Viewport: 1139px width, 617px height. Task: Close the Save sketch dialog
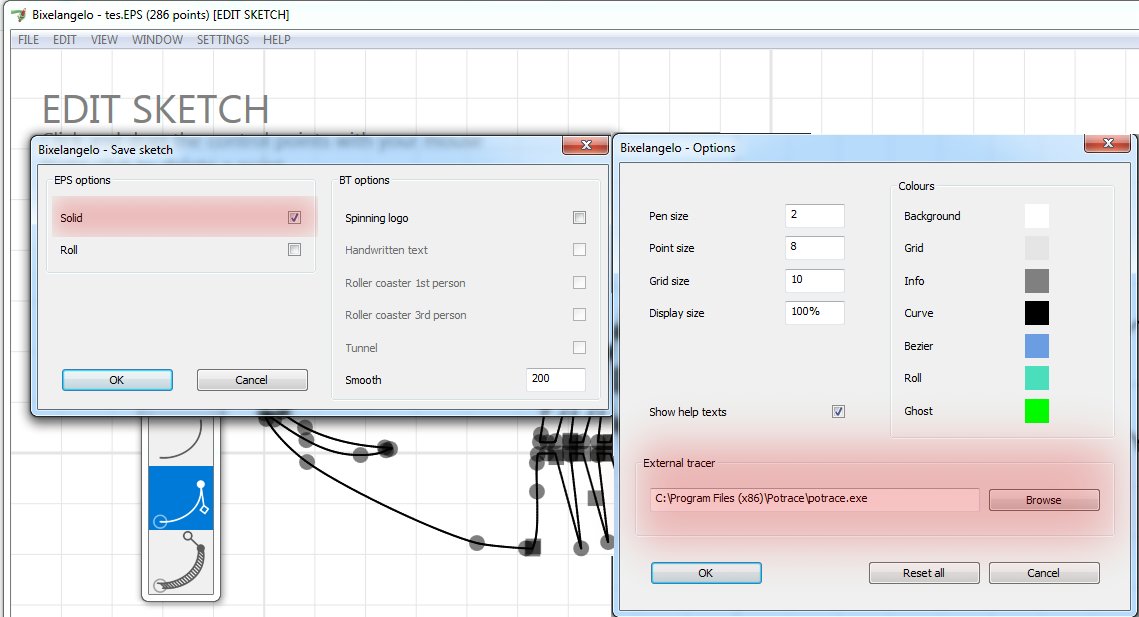pos(585,147)
